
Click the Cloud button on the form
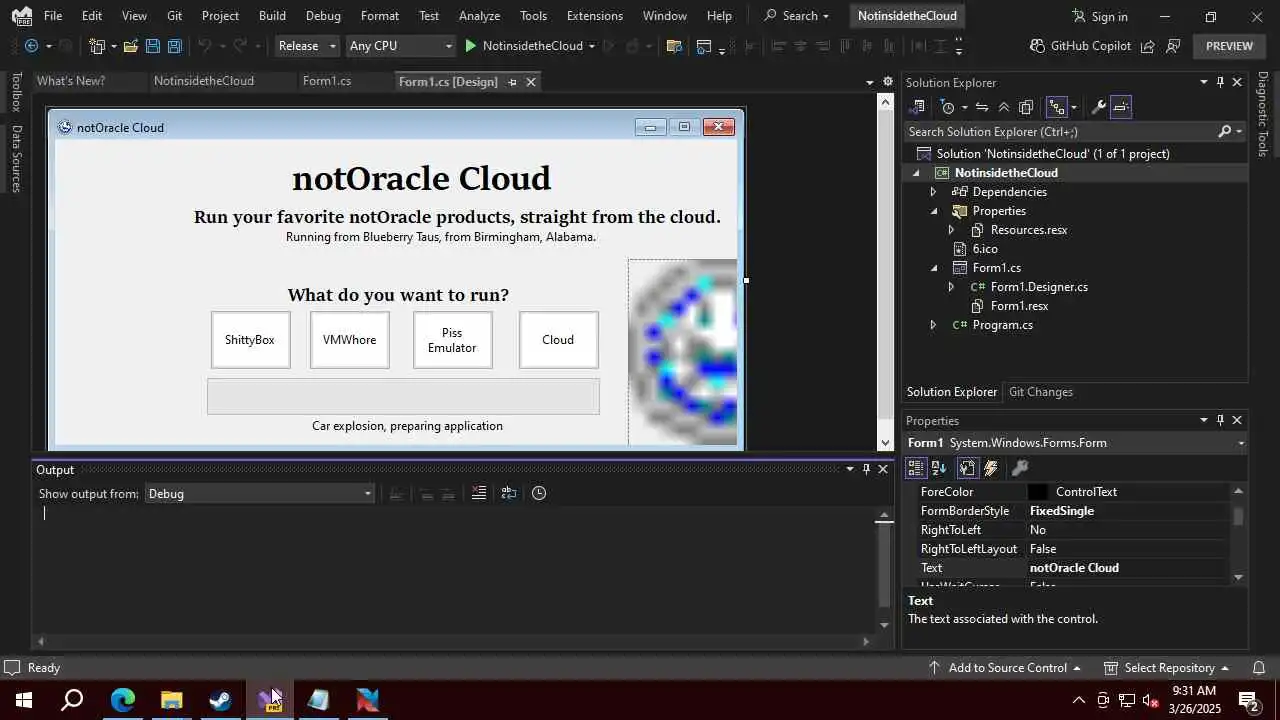[558, 340]
